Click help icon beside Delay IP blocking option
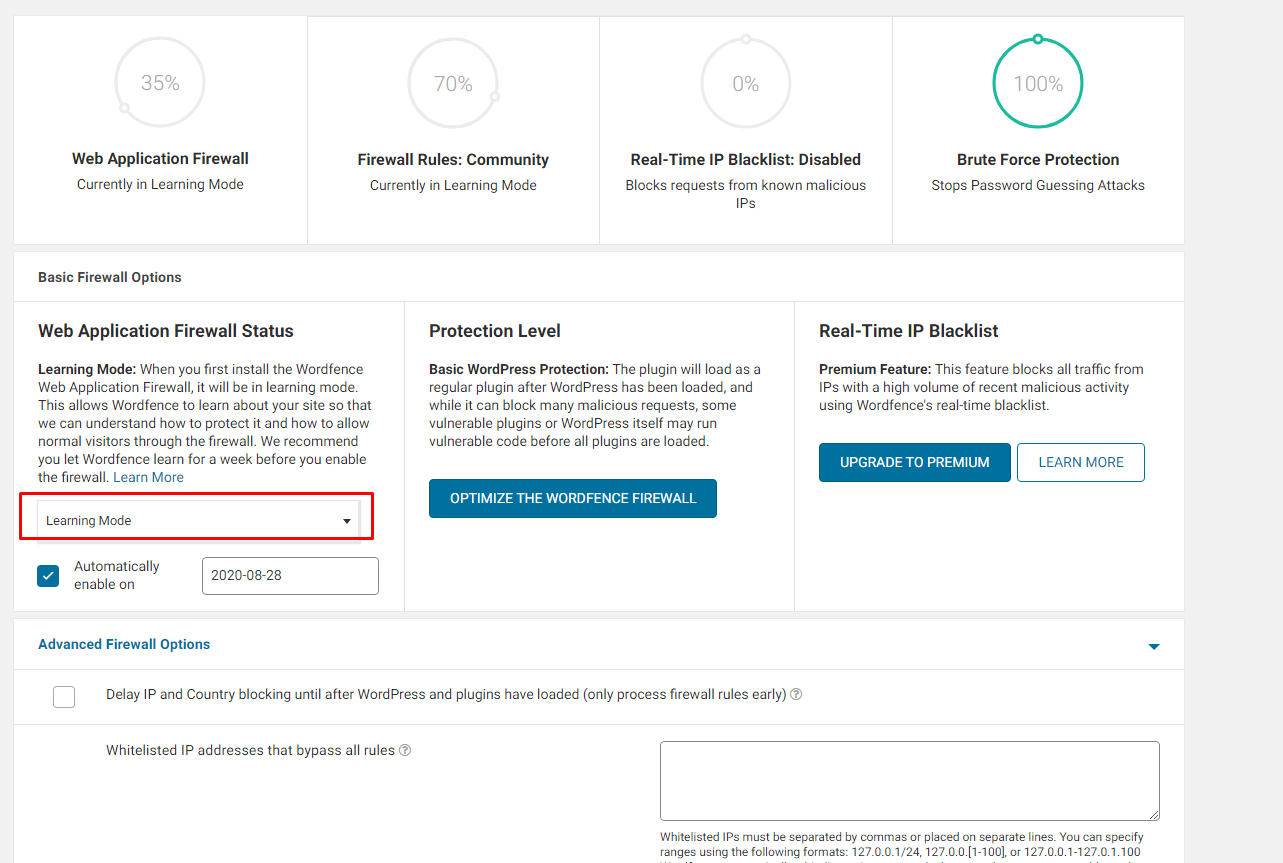Screen dimensions: 1283x863 (797, 695)
